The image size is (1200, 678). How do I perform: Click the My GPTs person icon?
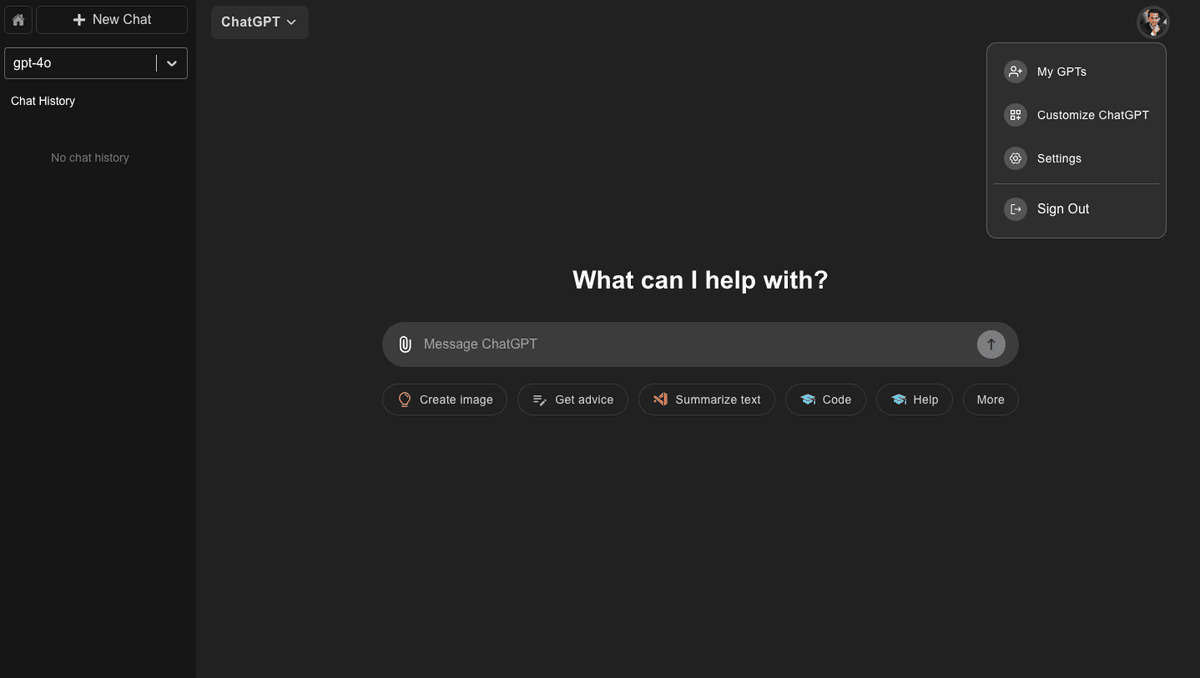[1015, 72]
